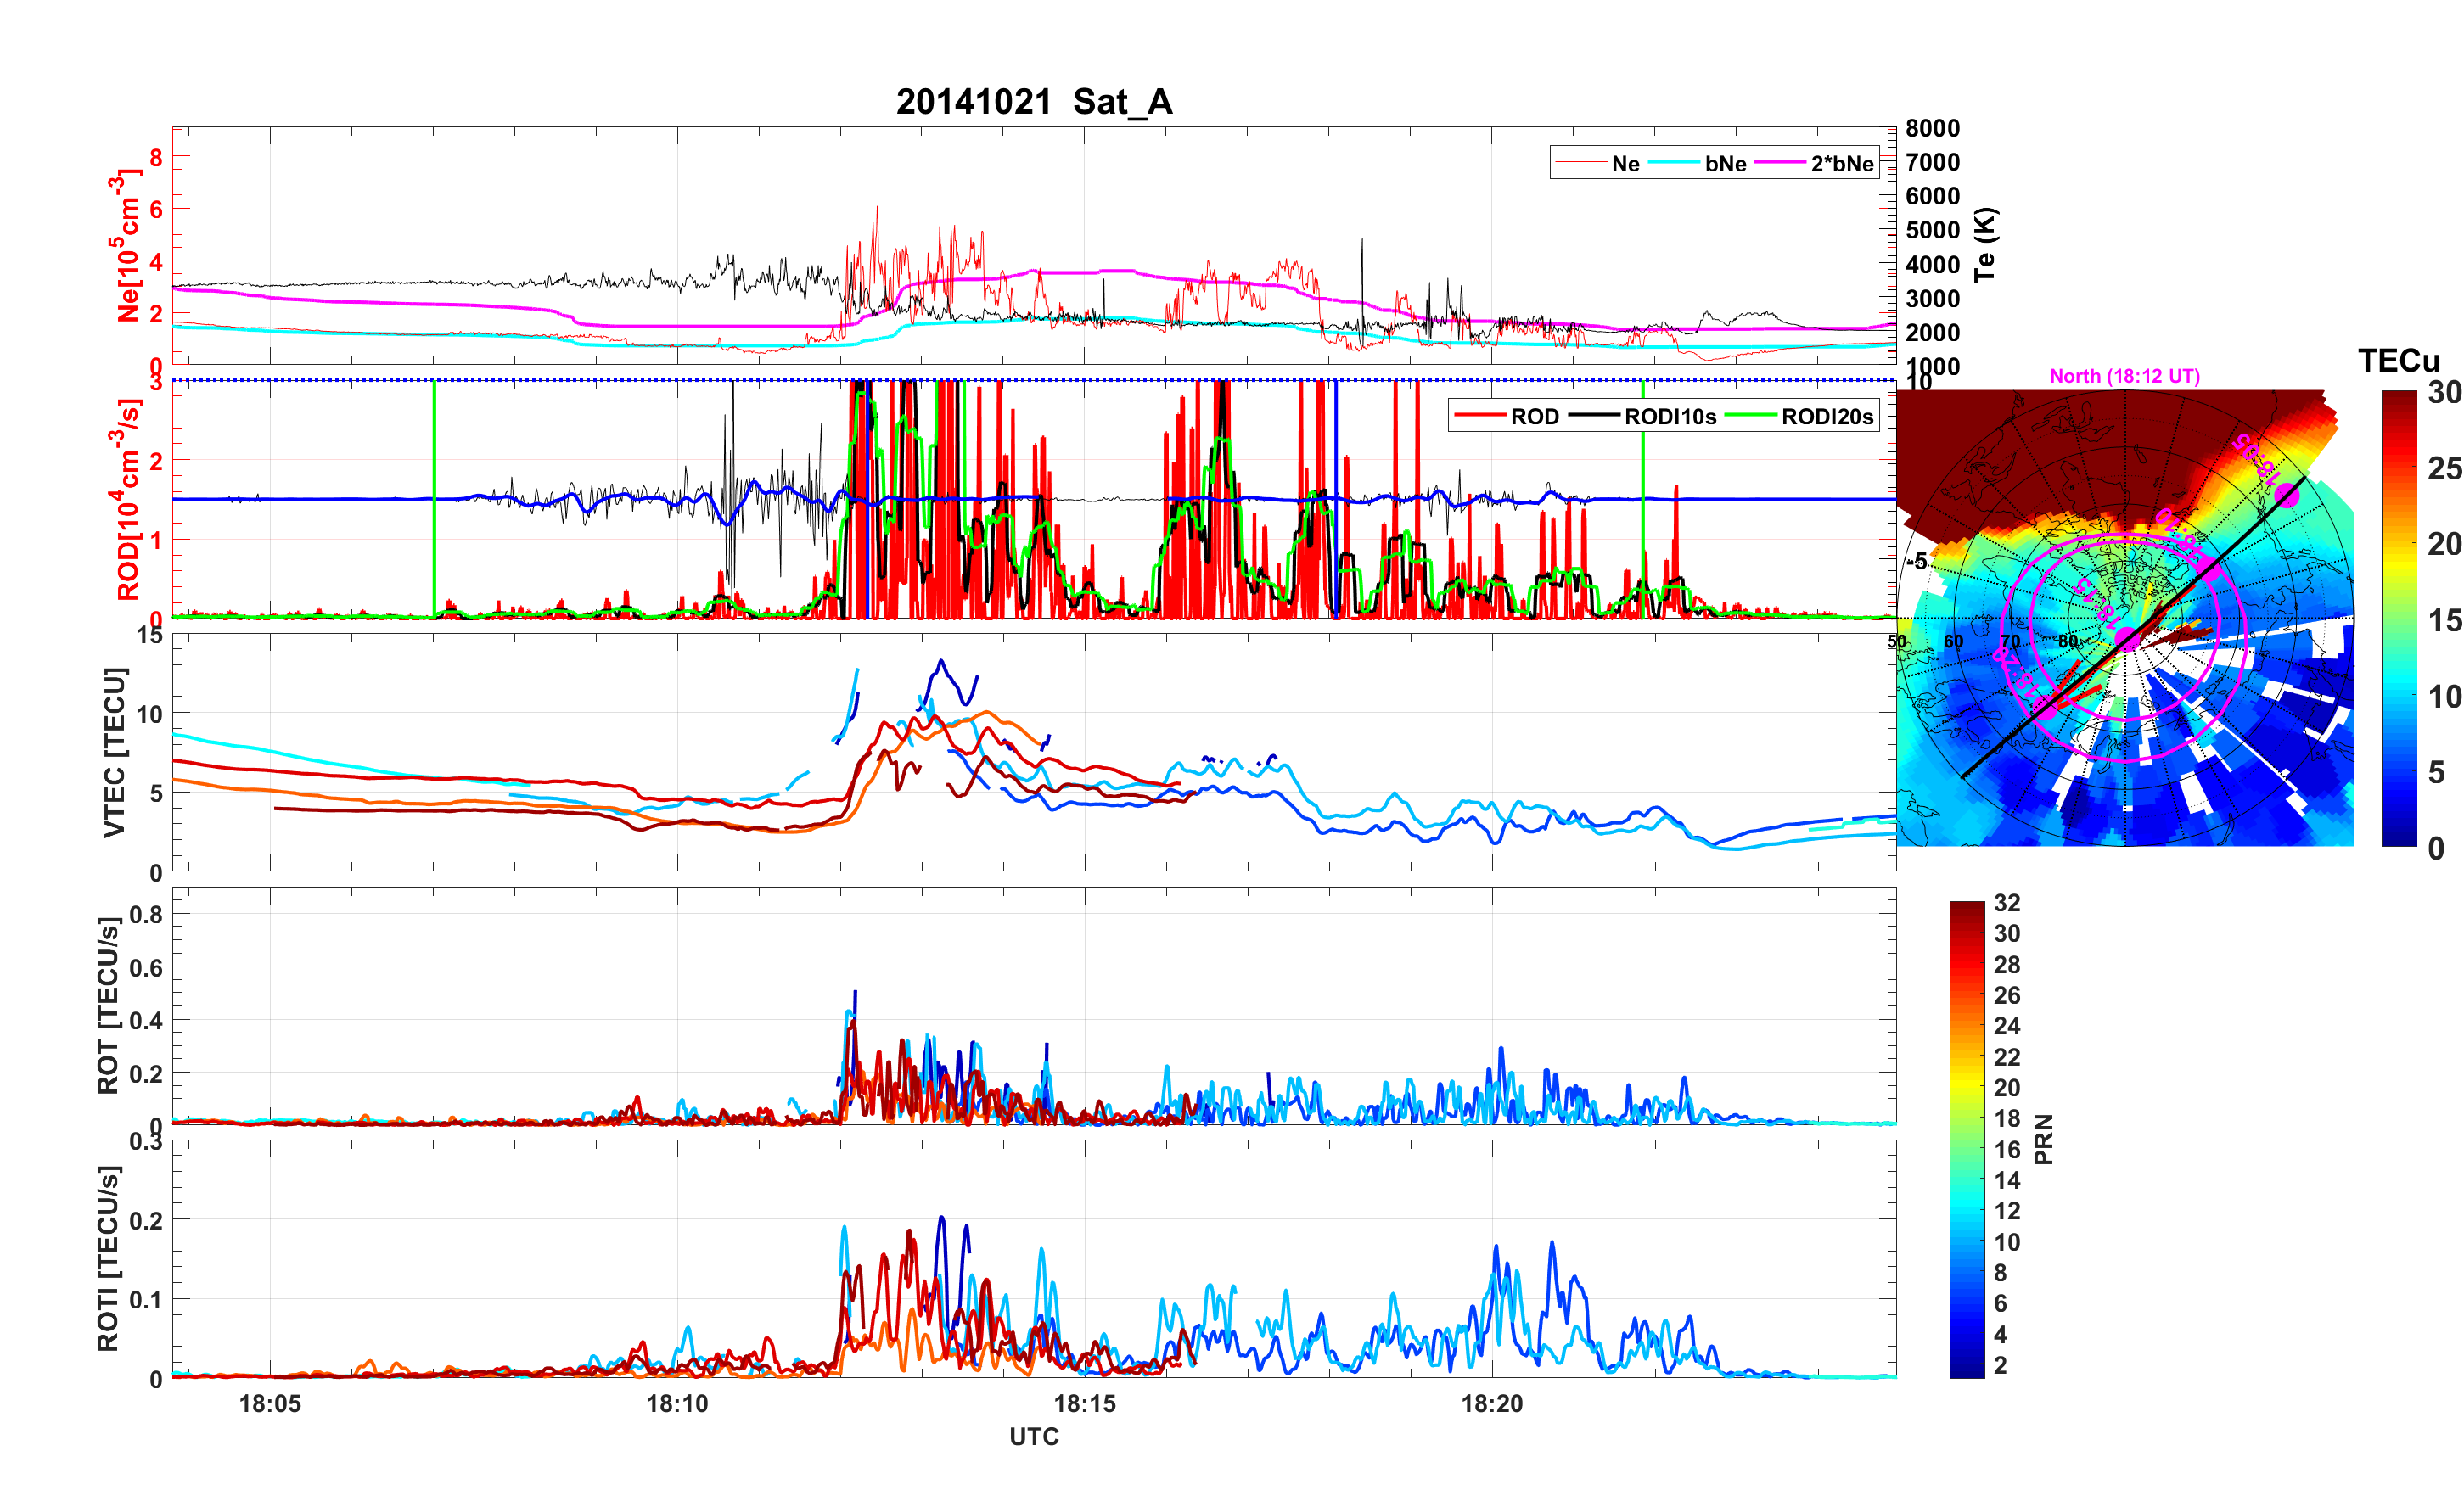
Task: Select the RODI20s legend label
Action: (x=1827, y=417)
